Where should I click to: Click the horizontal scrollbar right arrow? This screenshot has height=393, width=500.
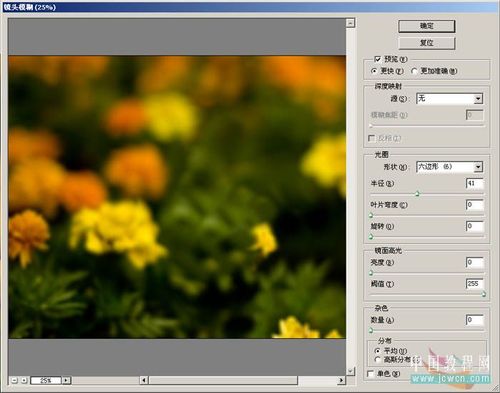point(341,380)
